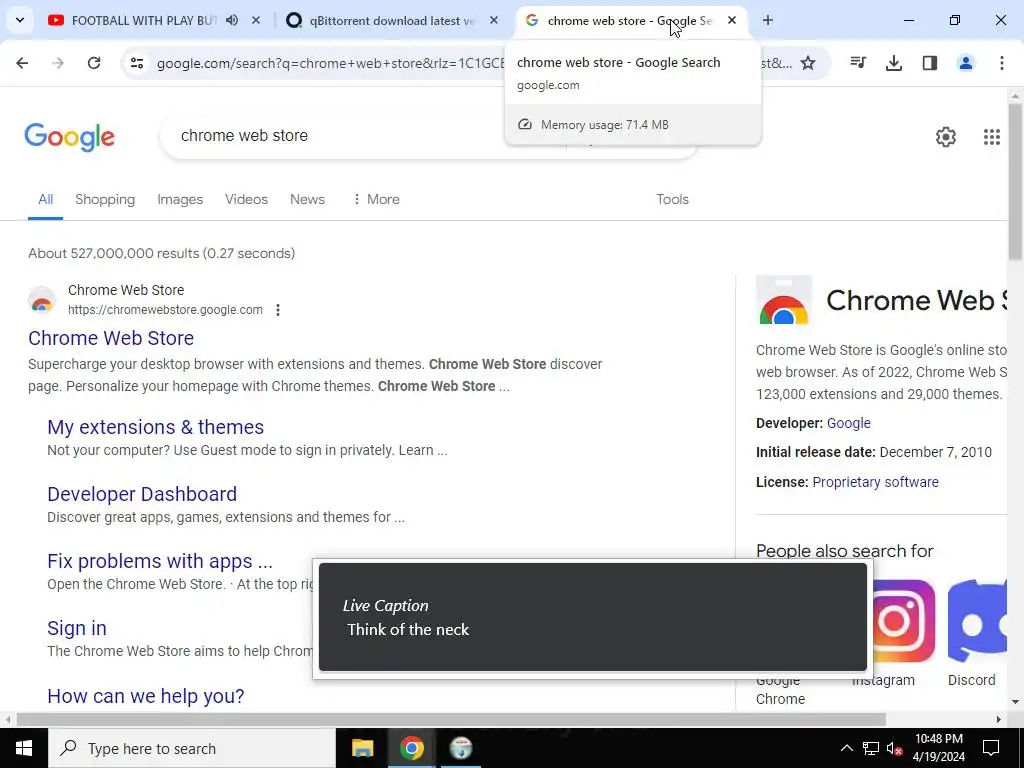This screenshot has width=1024, height=768.
Task: Open the Windows Start menu
Action: point(24,748)
